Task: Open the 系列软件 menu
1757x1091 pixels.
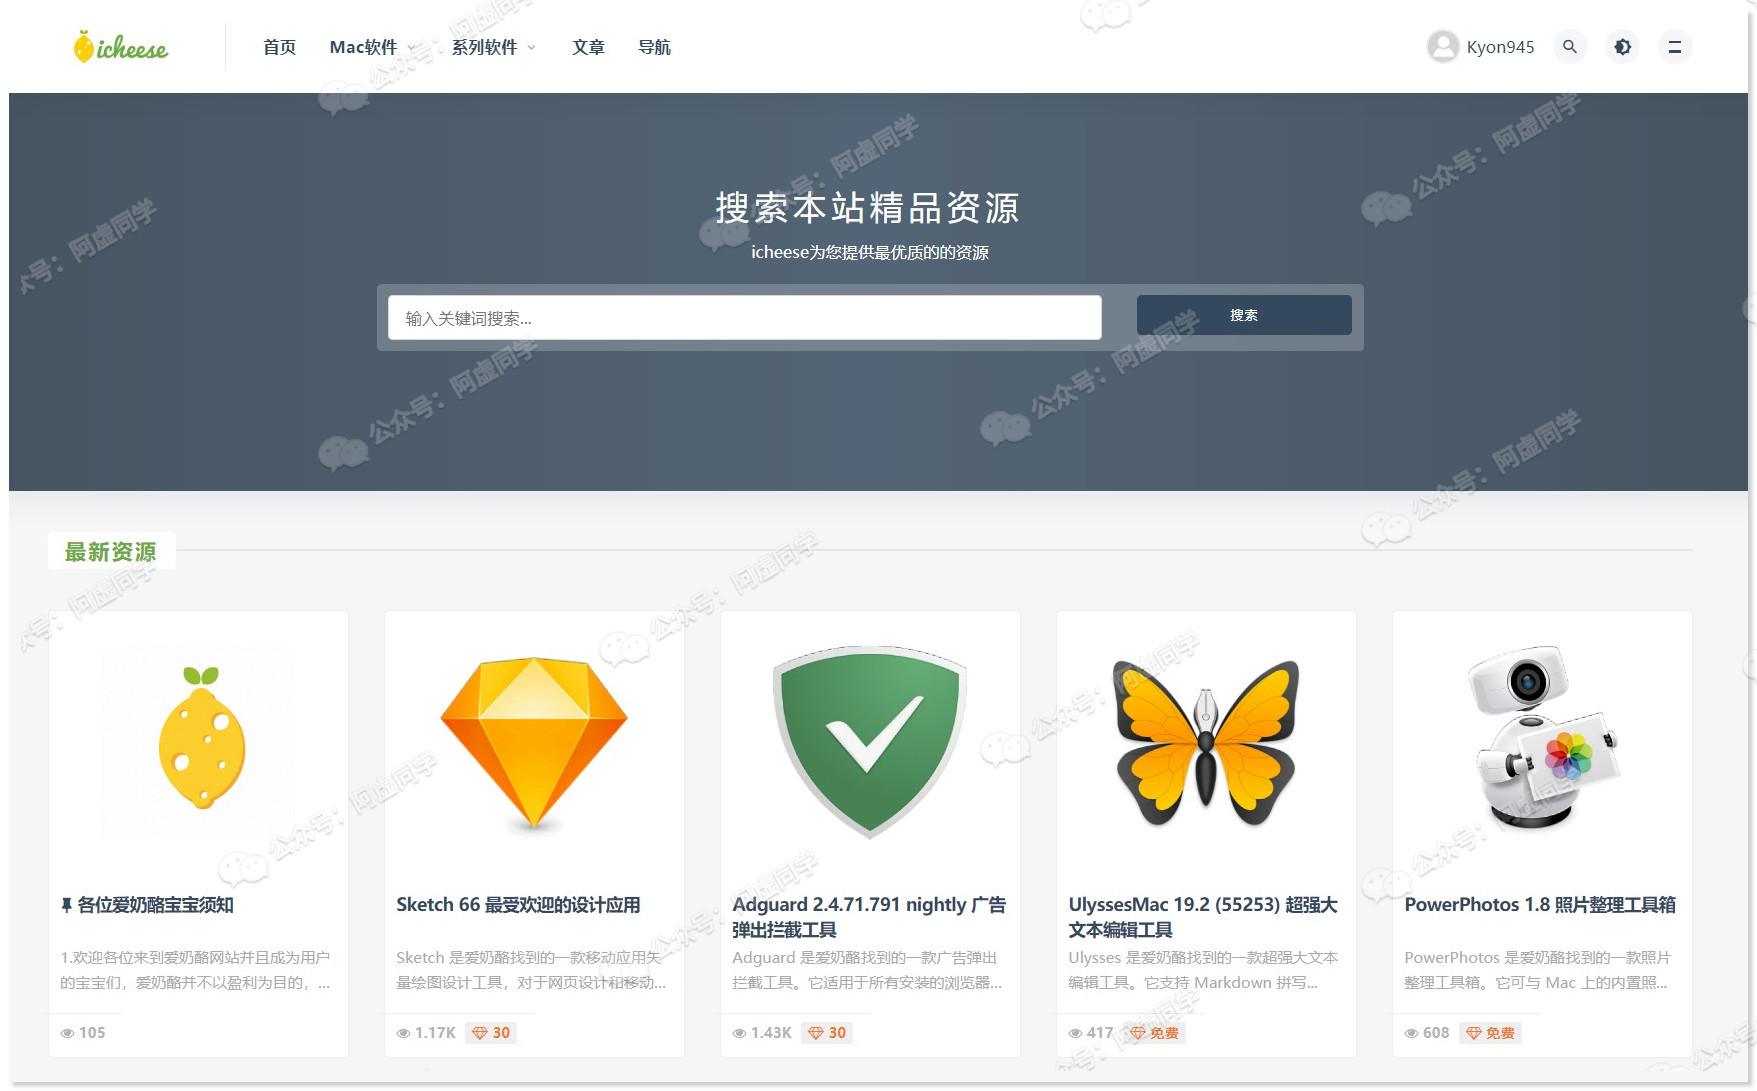Action: [x=484, y=47]
